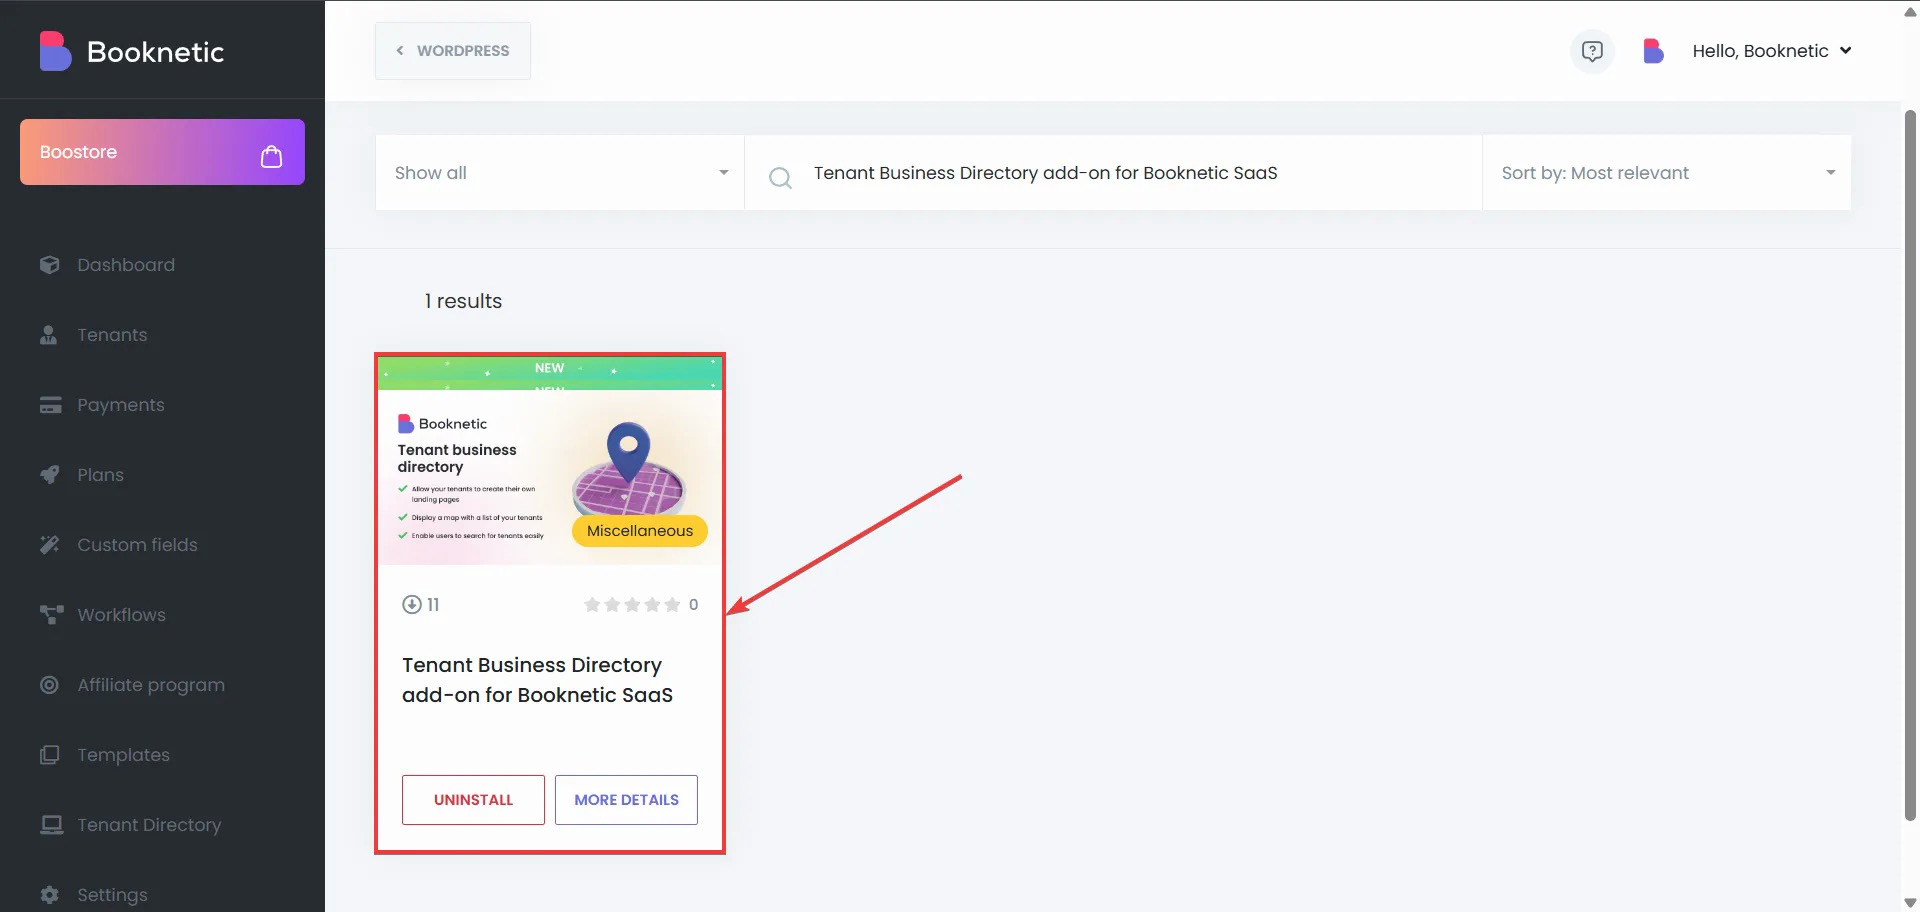Click the Boostore shopping bag icon
The width and height of the screenshot is (1920, 912).
coord(271,156)
